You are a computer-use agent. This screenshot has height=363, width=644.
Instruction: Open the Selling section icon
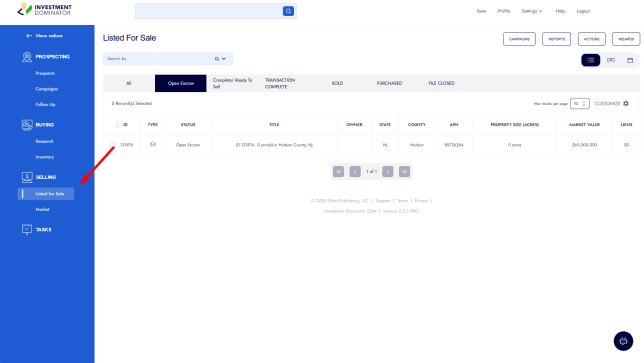(27, 177)
